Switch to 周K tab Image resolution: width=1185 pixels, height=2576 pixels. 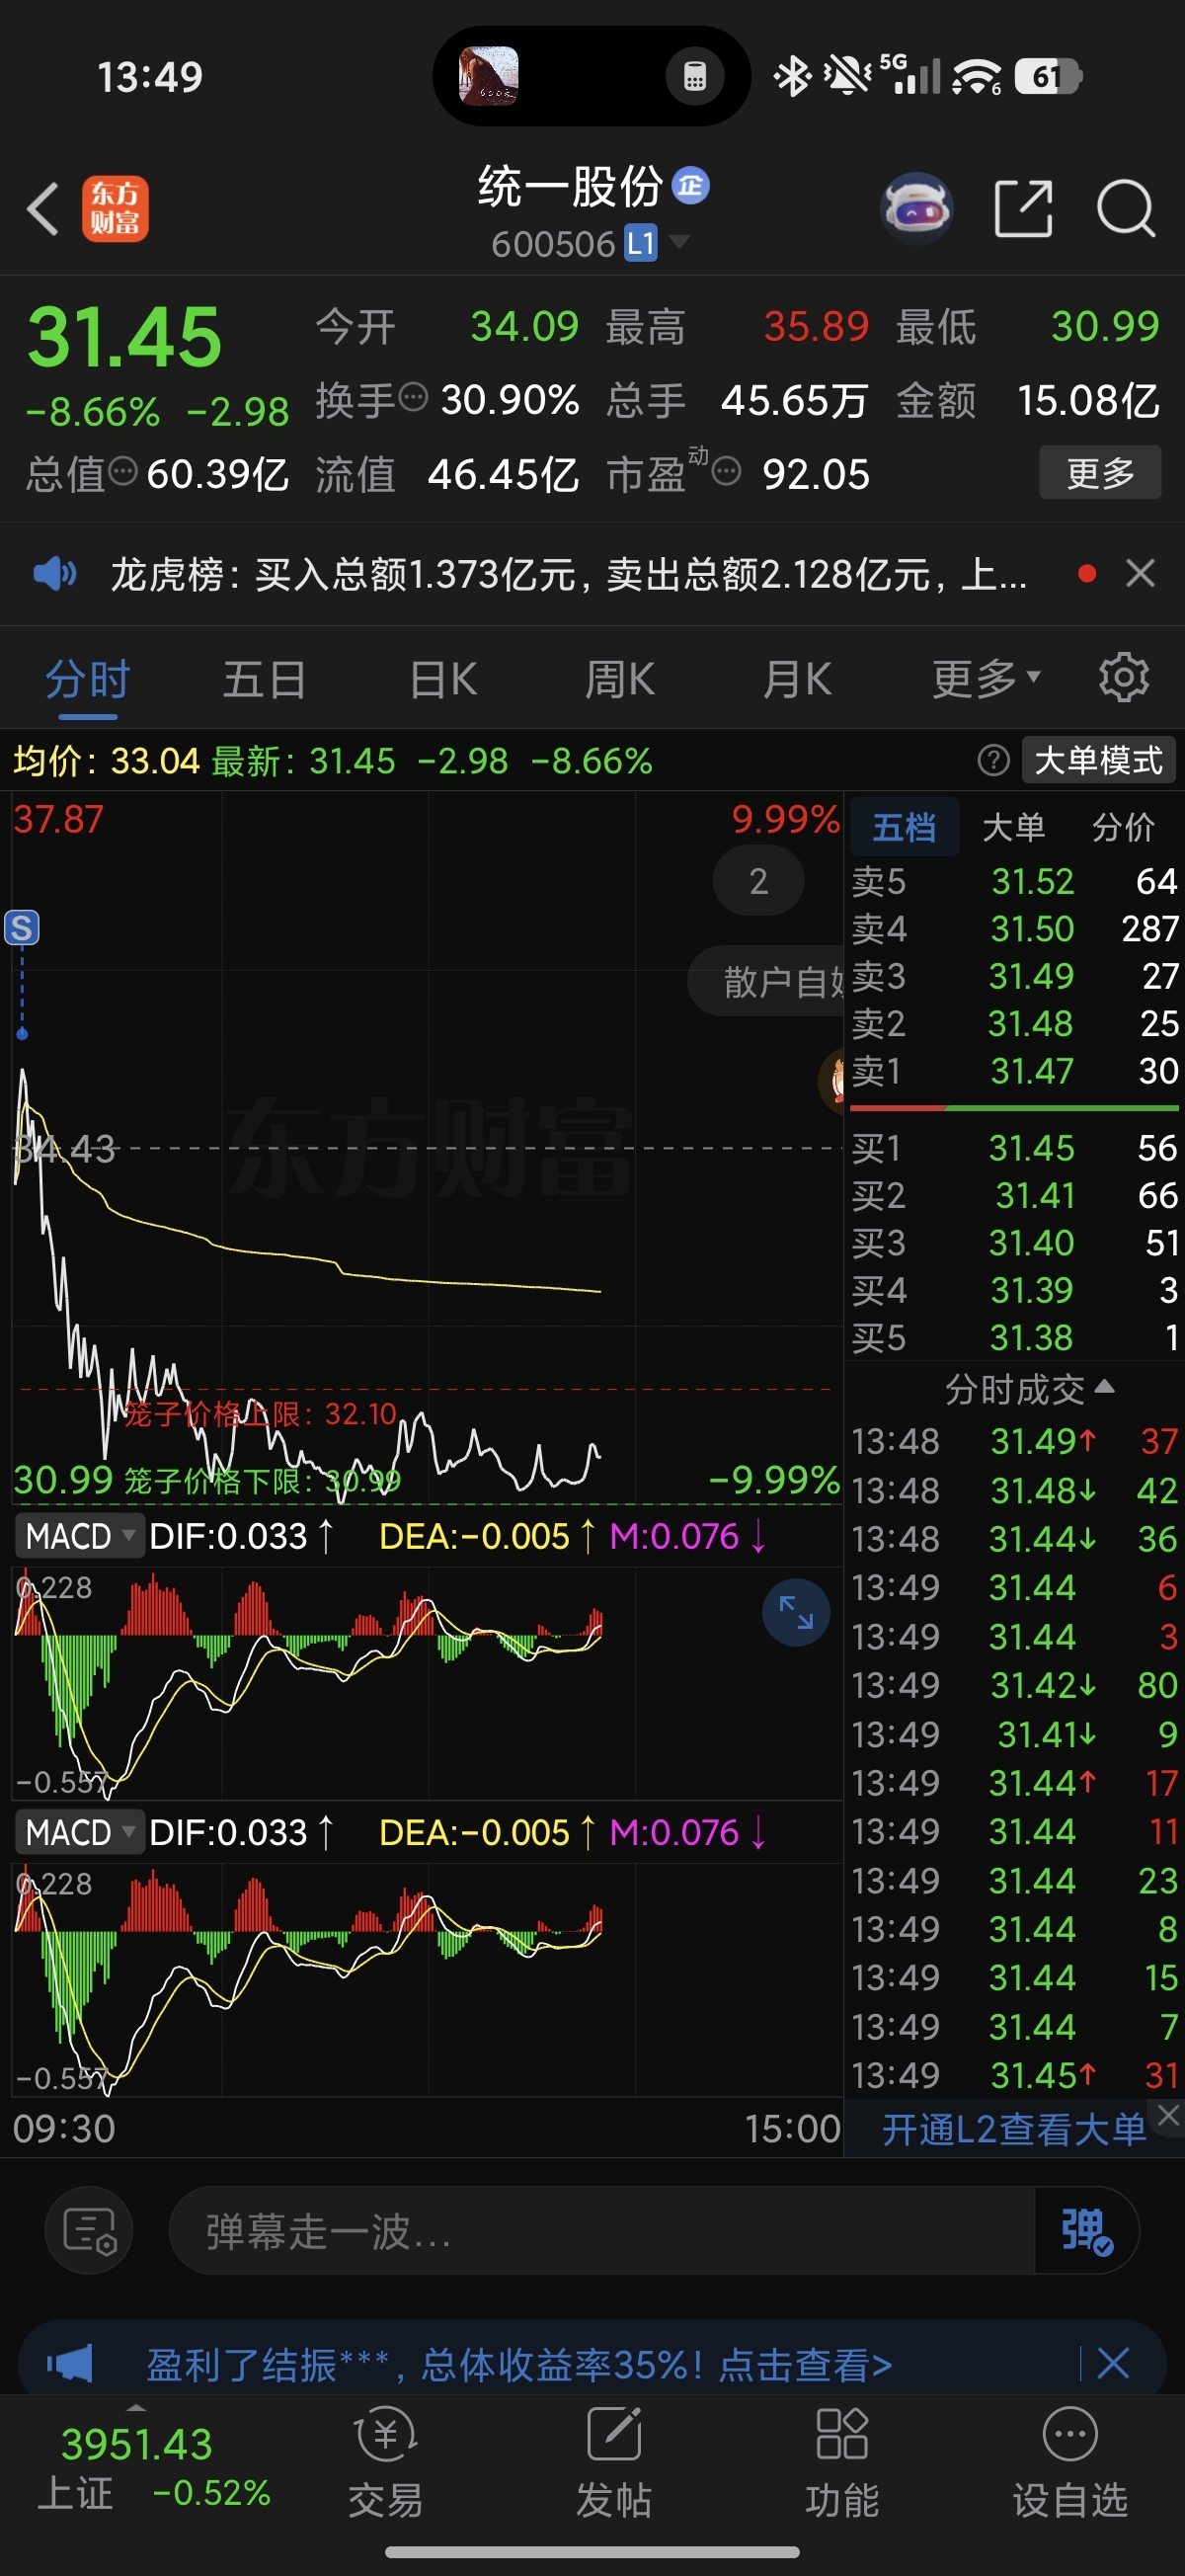[620, 680]
